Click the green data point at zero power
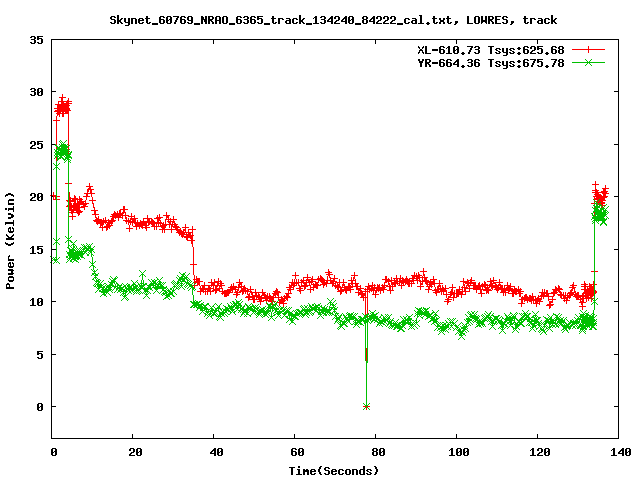640x480 pixels. [366, 407]
